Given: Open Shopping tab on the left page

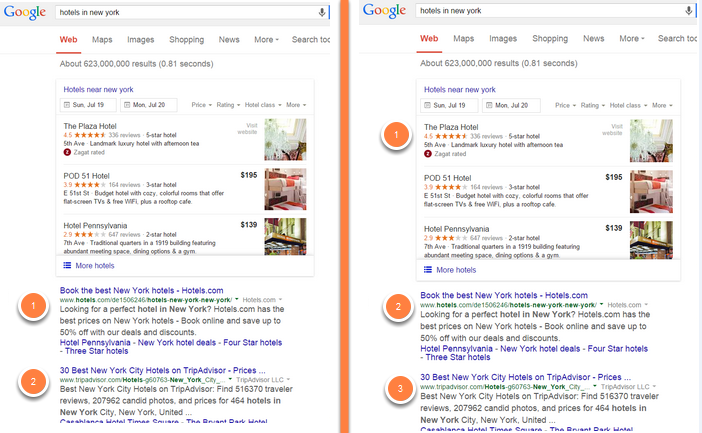Looking at the screenshot, I should tap(186, 39).
